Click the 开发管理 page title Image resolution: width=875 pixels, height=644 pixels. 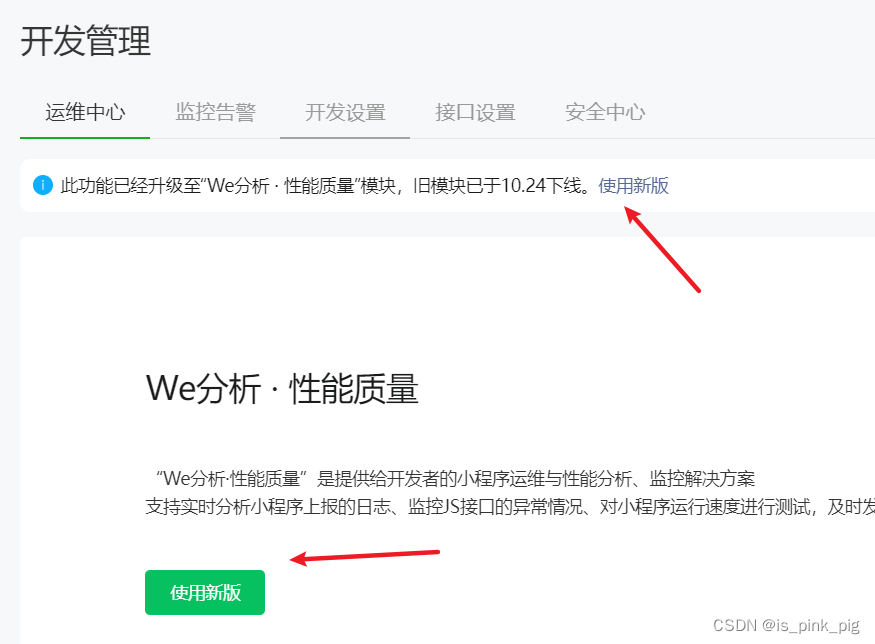coord(85,41)
